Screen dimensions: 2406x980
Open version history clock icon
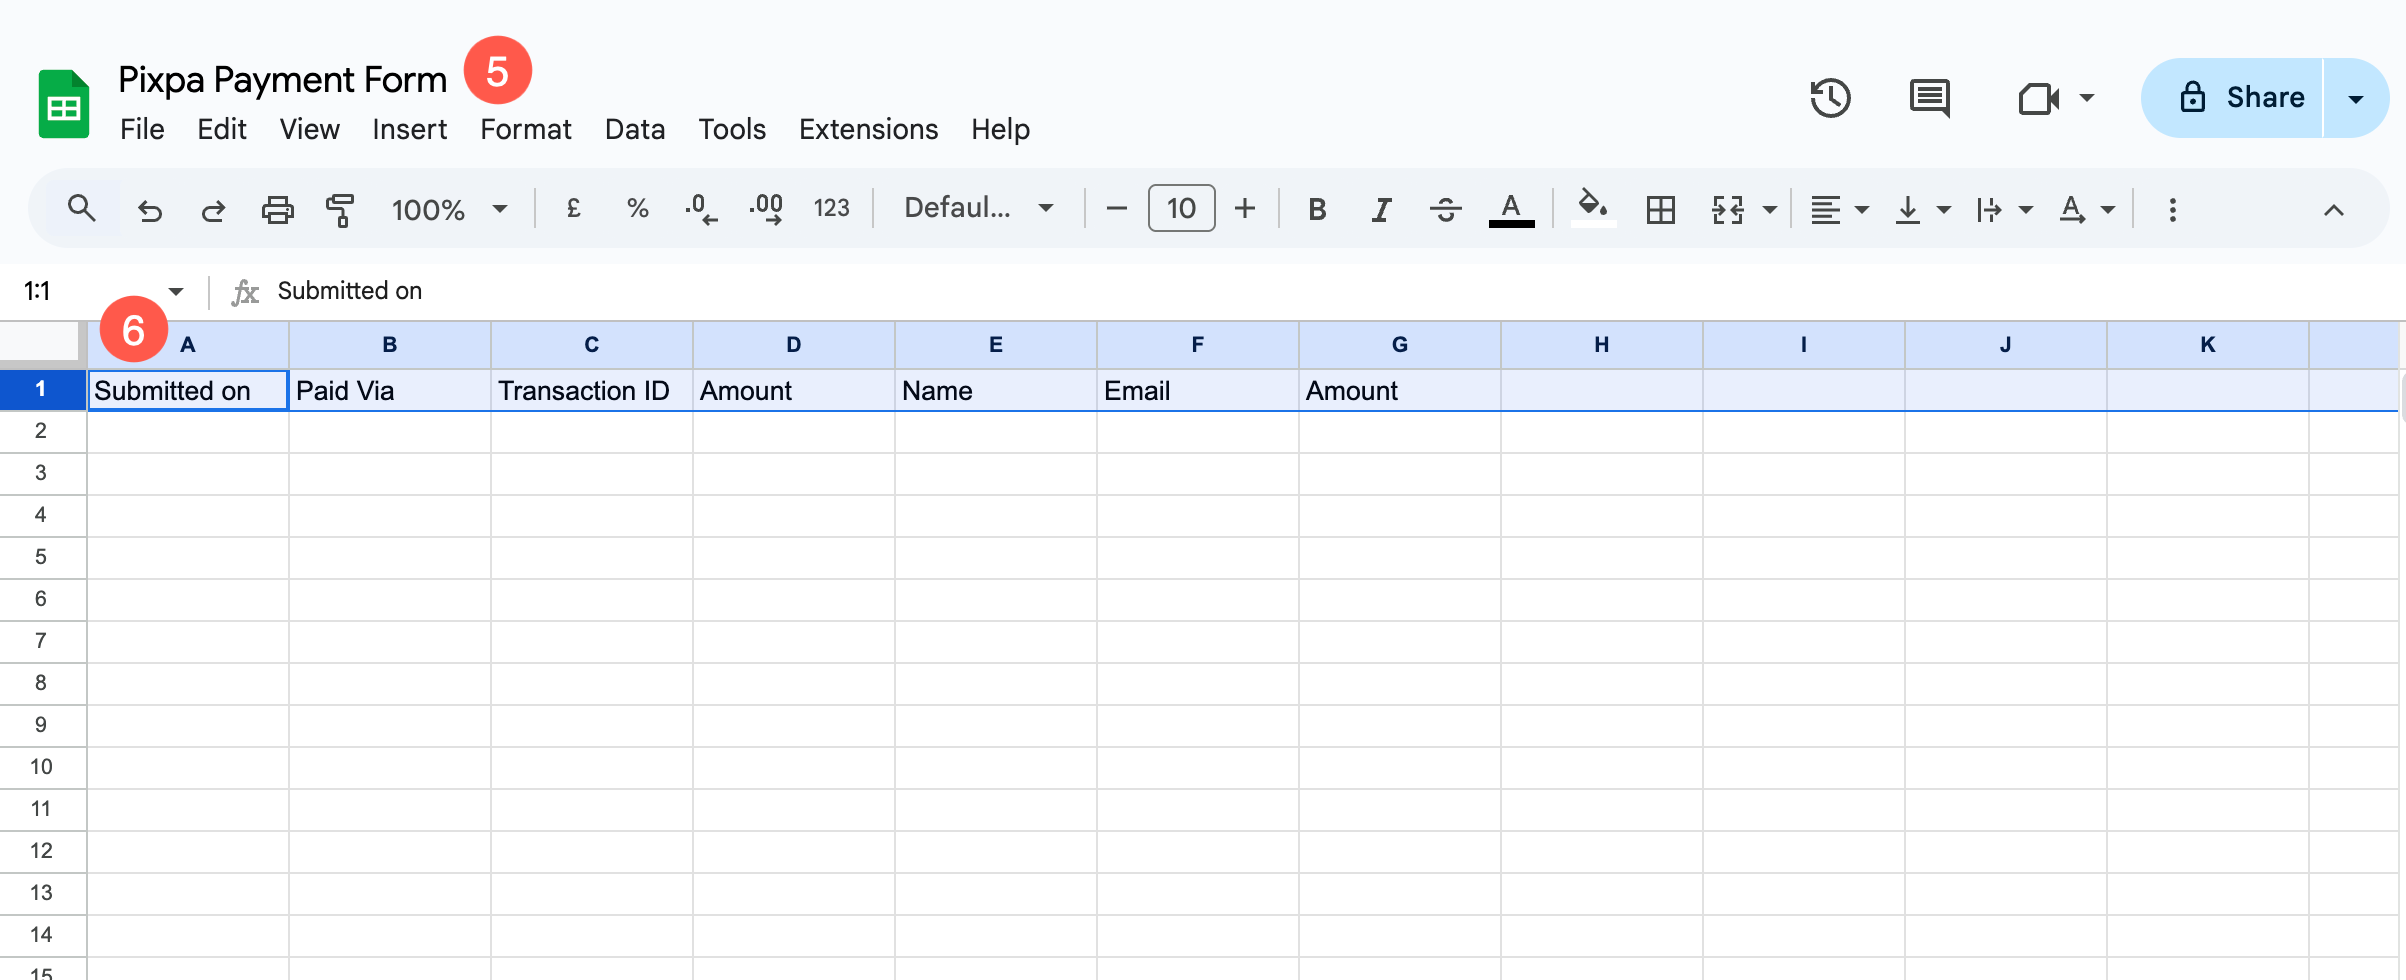1830,98
